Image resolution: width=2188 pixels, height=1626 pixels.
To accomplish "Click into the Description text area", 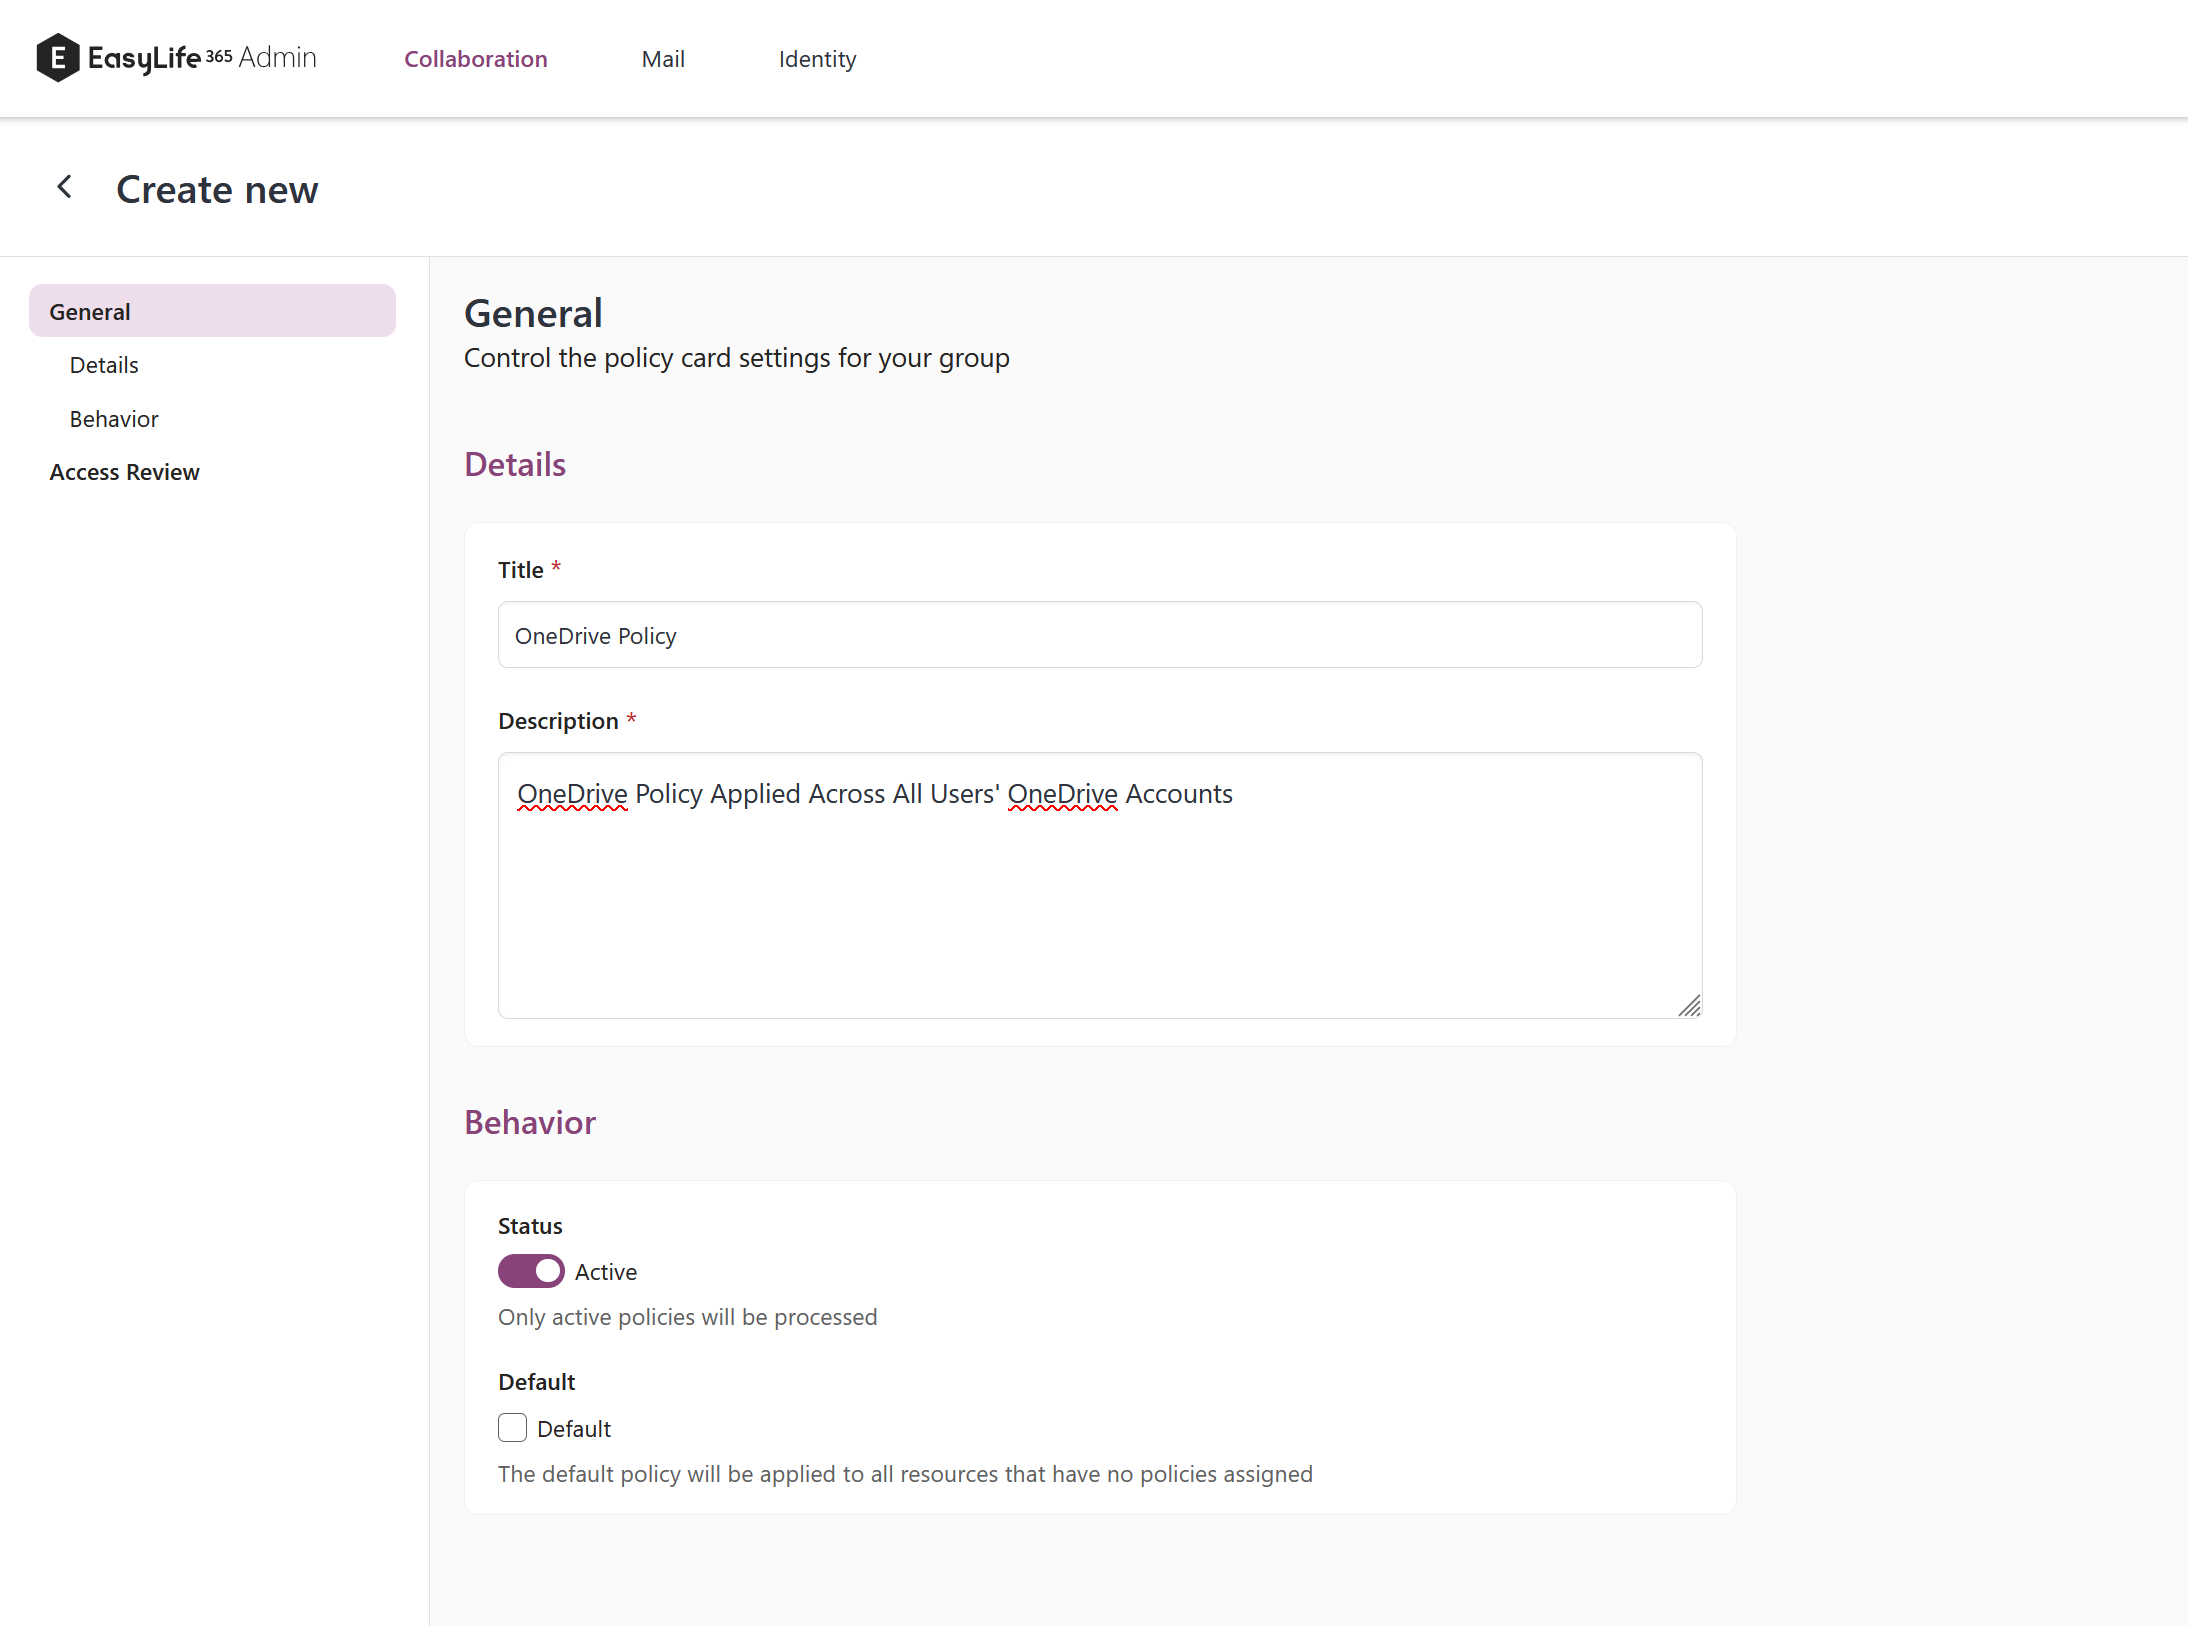I will click(x=1099, y=885).
